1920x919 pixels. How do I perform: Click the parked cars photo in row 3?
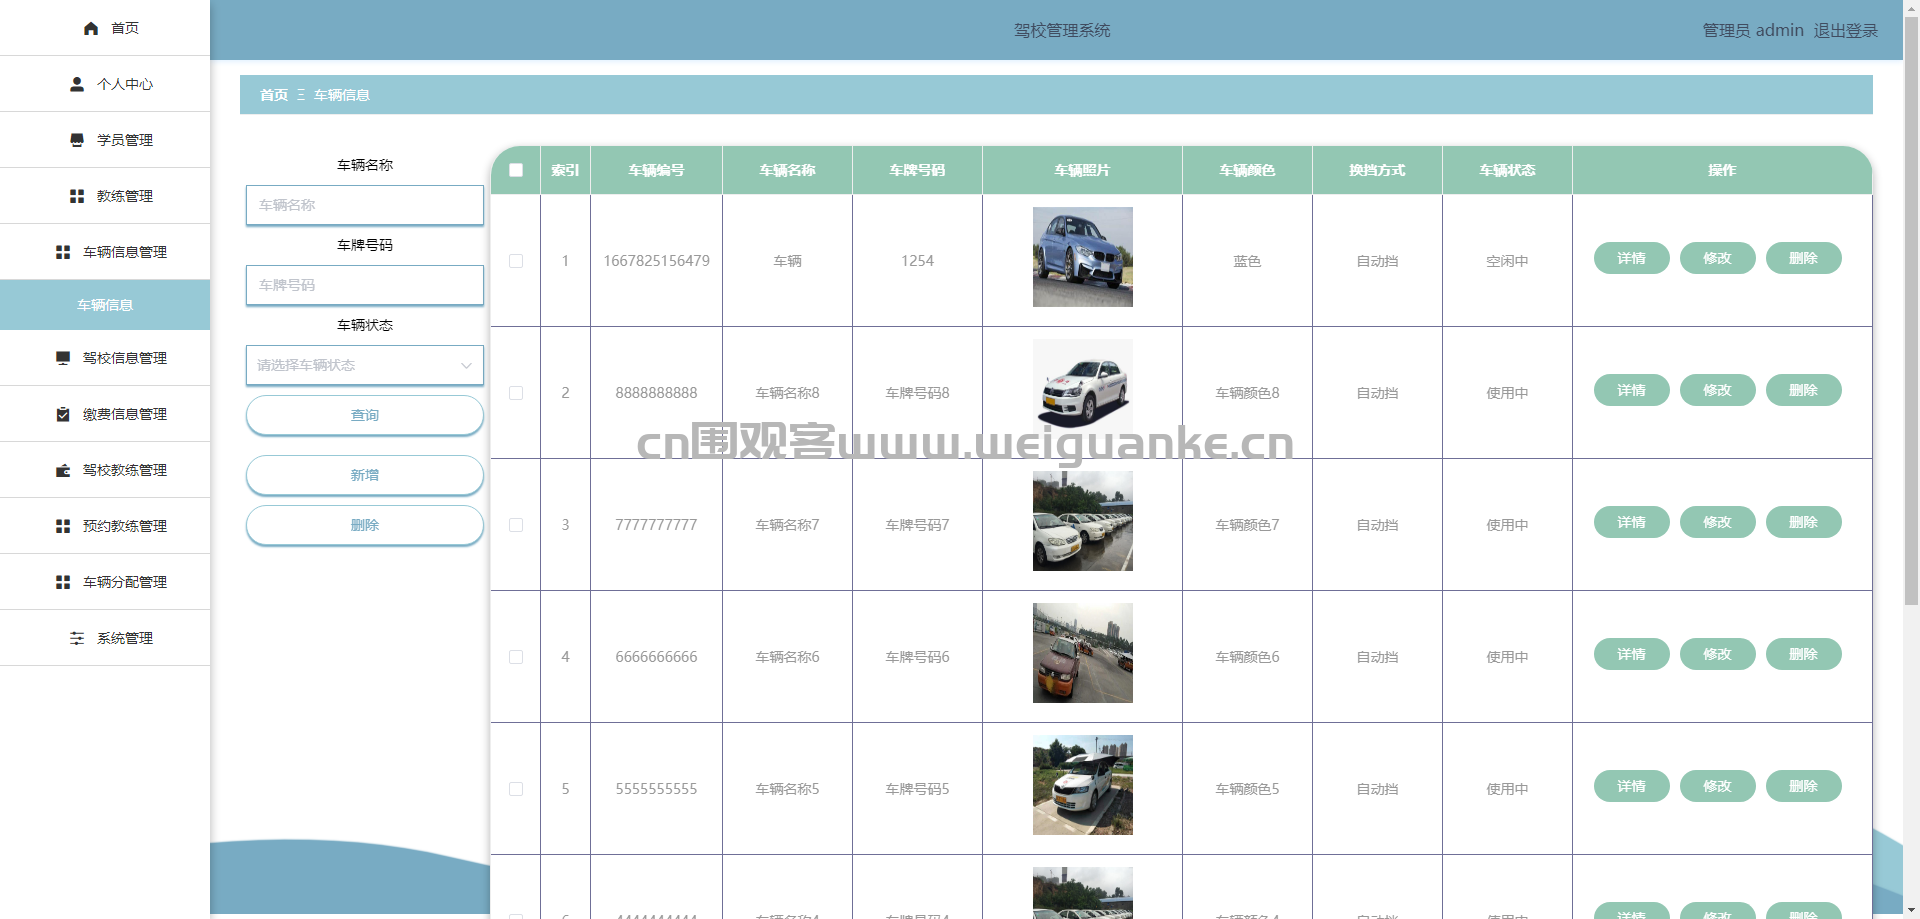pyautogui.click(x=1083, y=521)
